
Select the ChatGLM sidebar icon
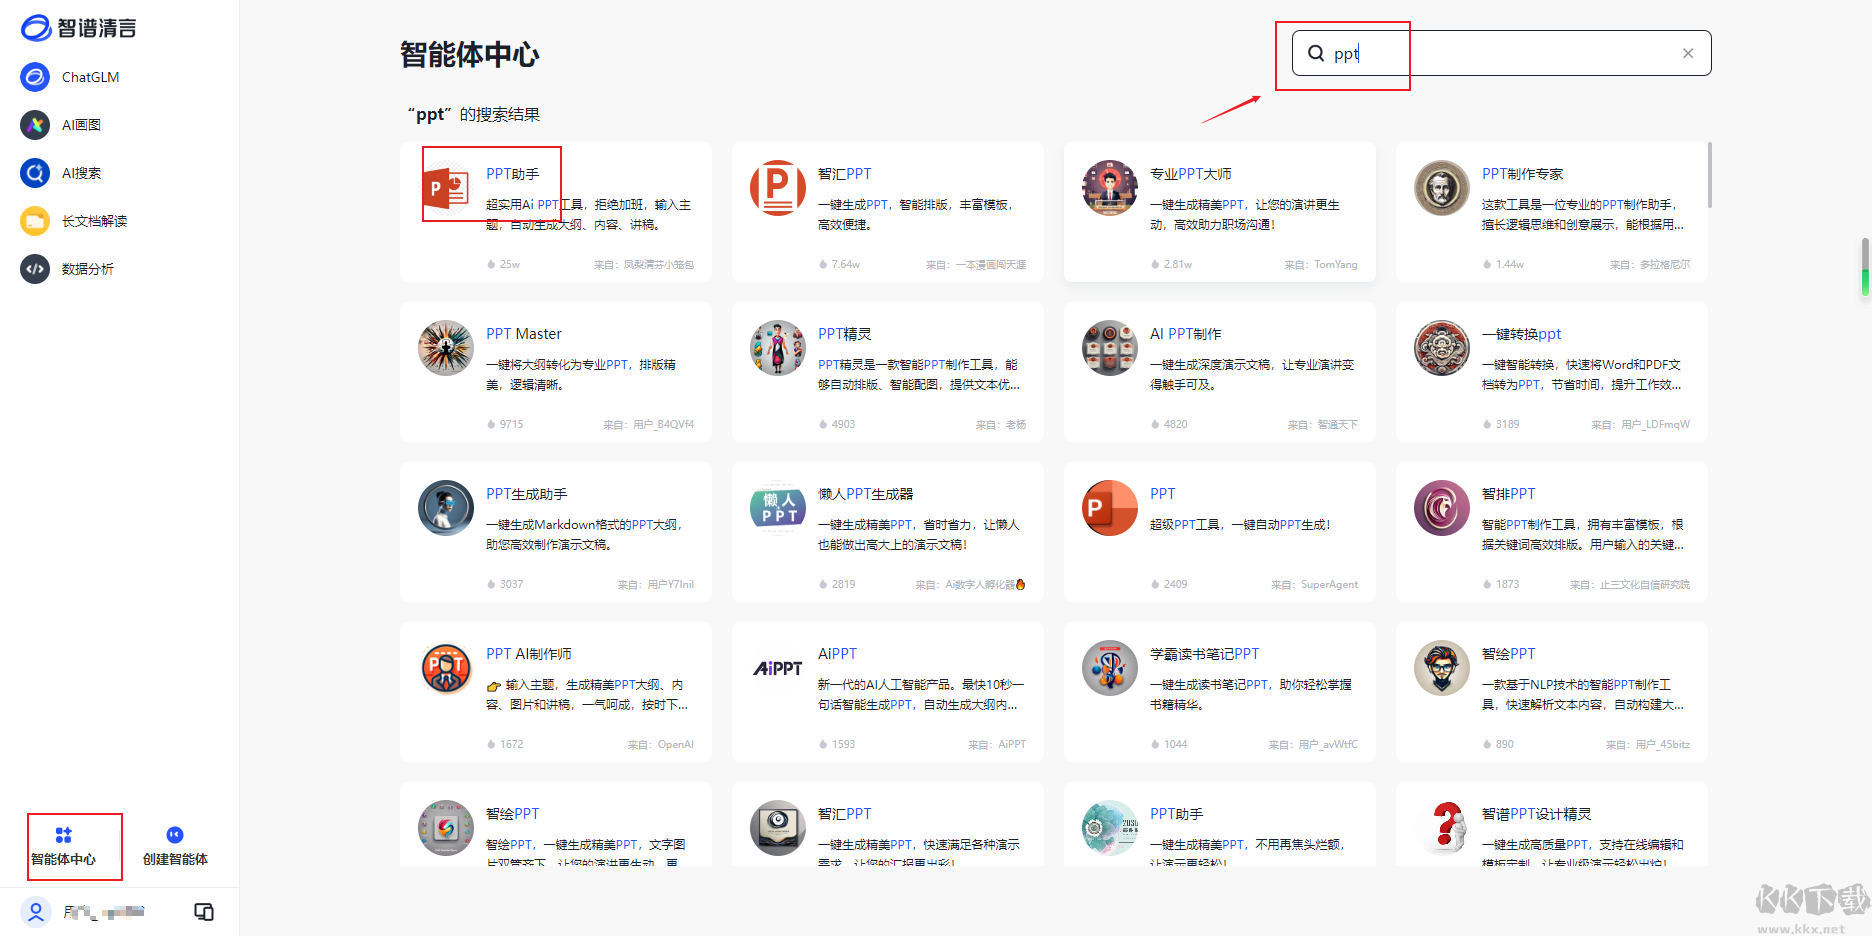[35, 77]
